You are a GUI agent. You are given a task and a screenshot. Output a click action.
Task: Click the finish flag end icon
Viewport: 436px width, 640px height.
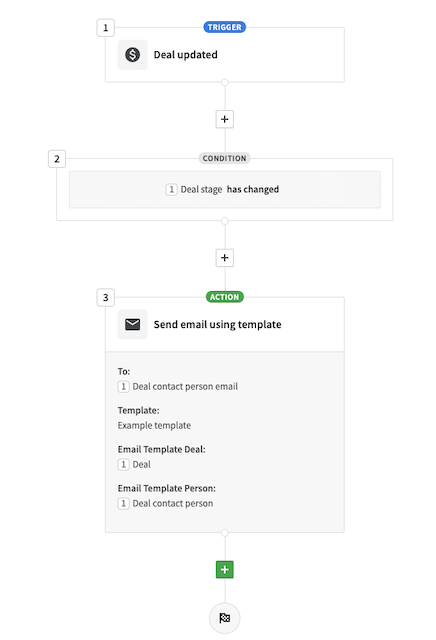(x=225, y=618)
